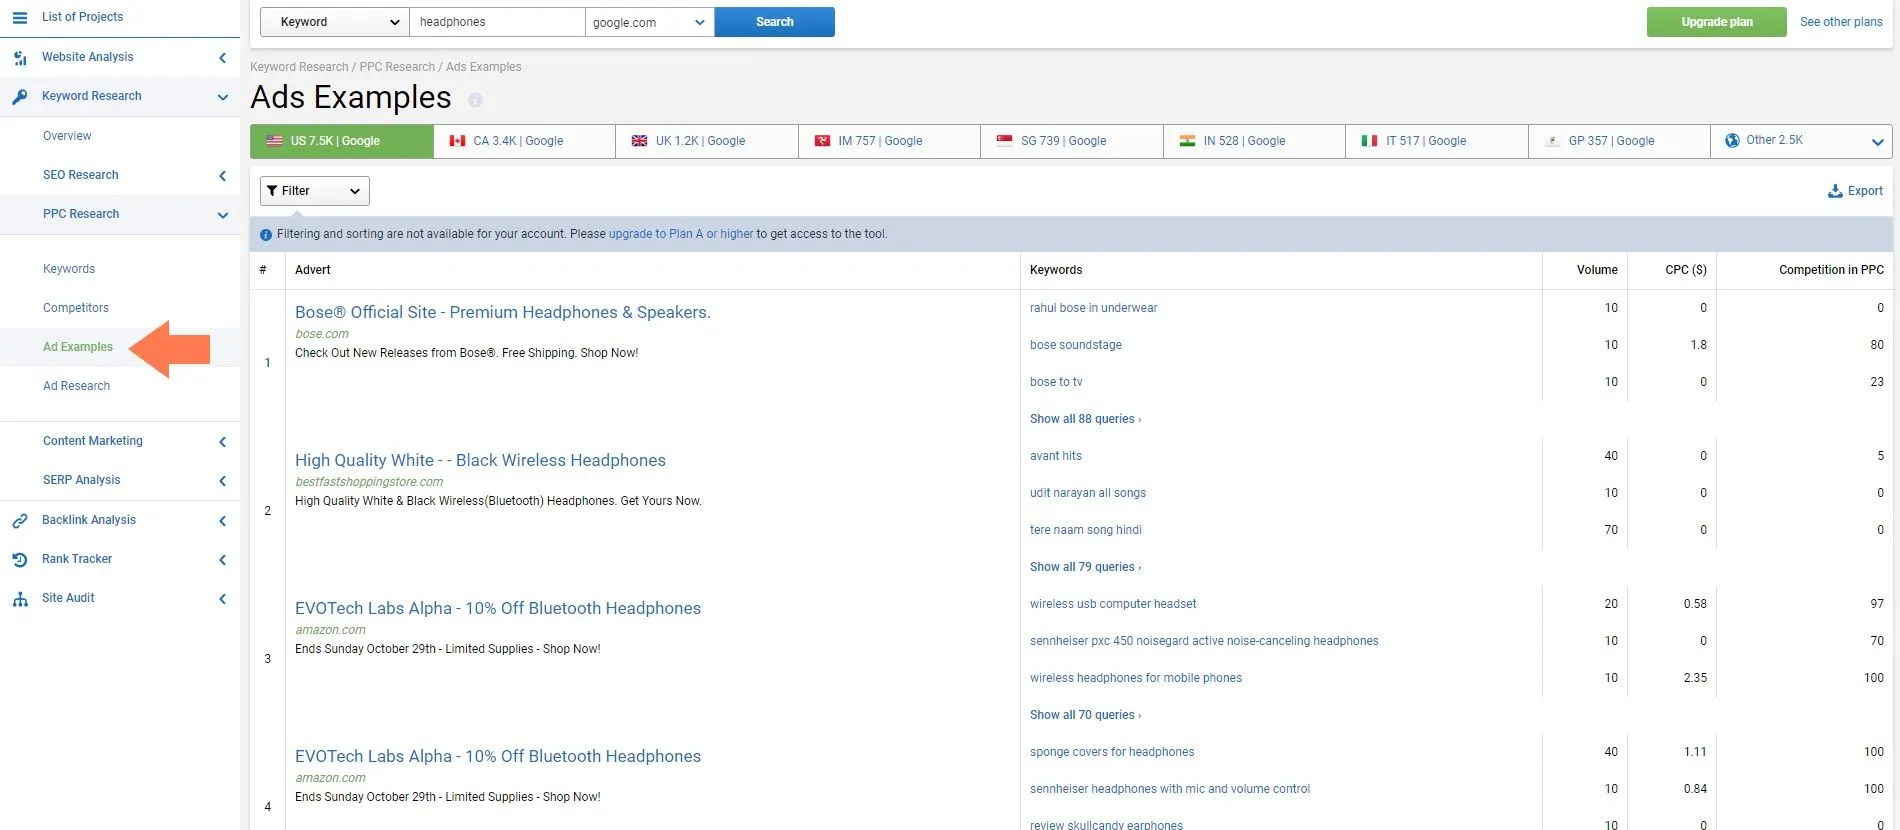1900x830 pixels.
Task: Click the Rank Tracker history icon
Action: coord(20,560)
